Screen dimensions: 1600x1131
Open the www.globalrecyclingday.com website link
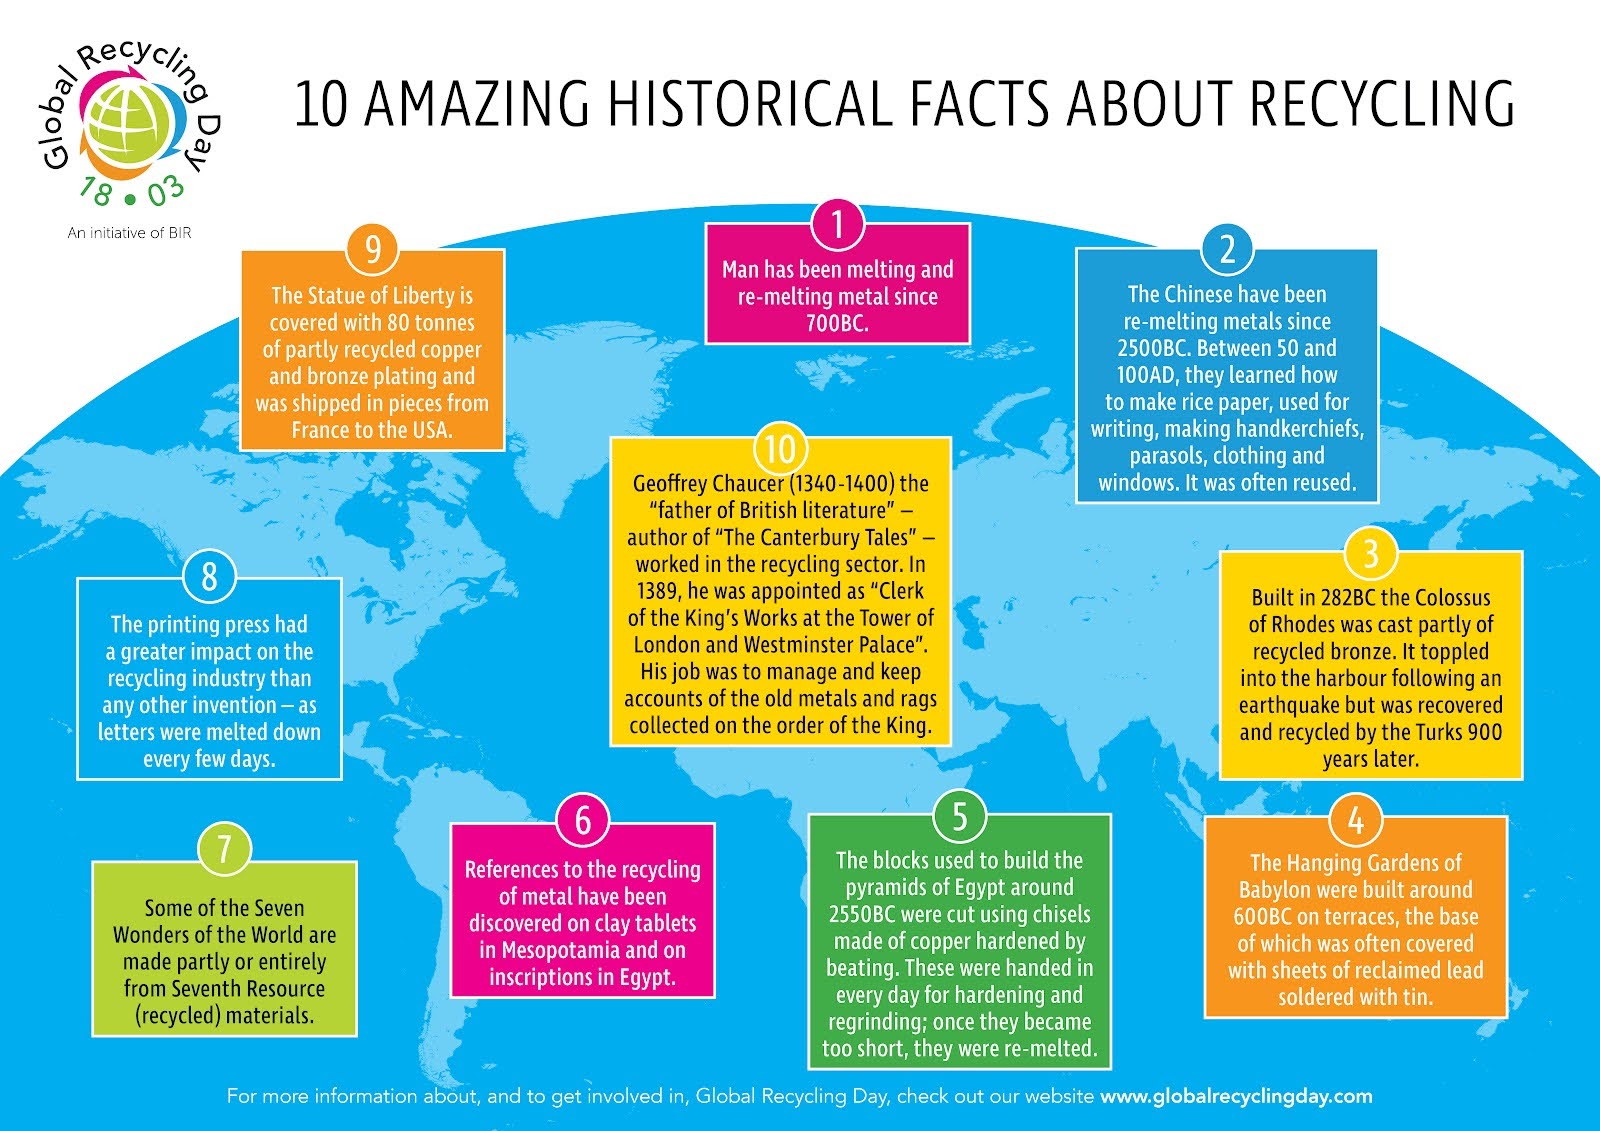coord(1236,1096)
